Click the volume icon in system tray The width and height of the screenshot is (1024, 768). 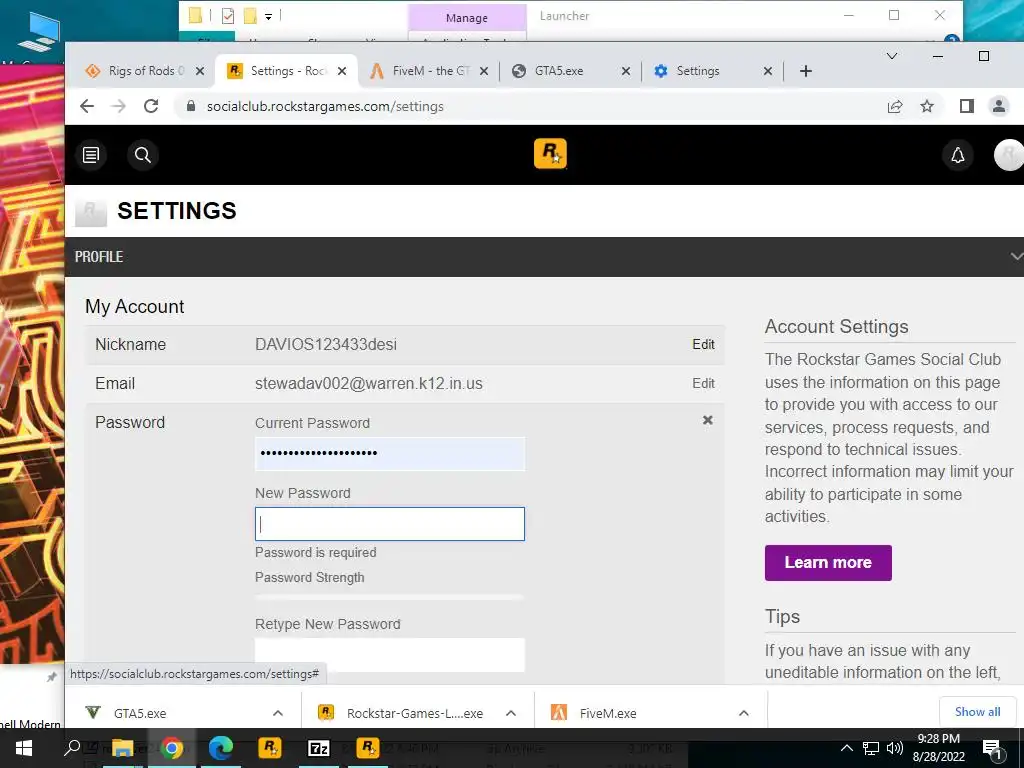tap(895, 748)
